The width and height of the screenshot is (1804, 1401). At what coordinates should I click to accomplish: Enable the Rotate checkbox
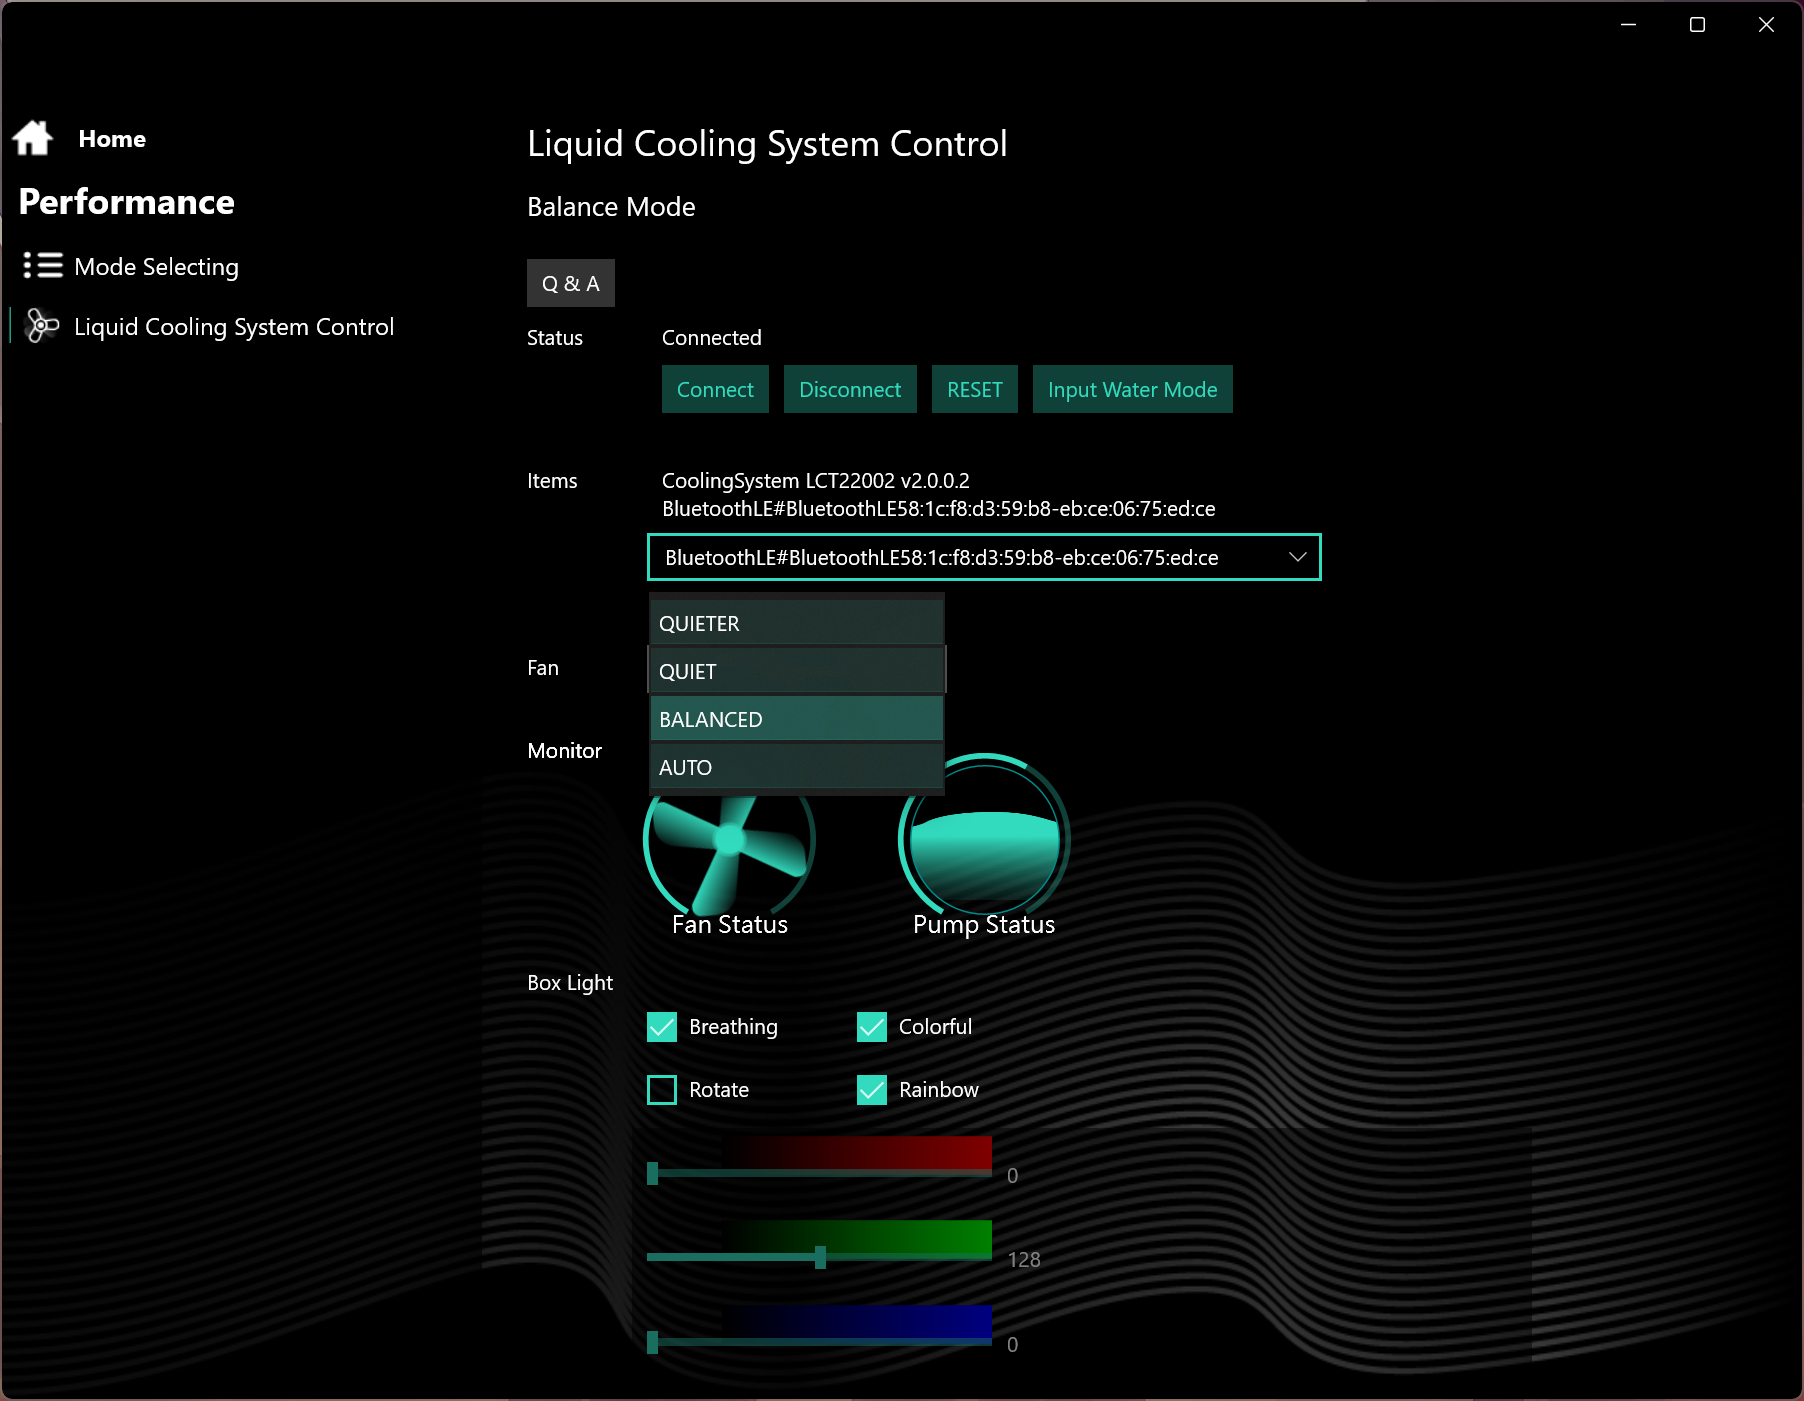click(662, 1090)
